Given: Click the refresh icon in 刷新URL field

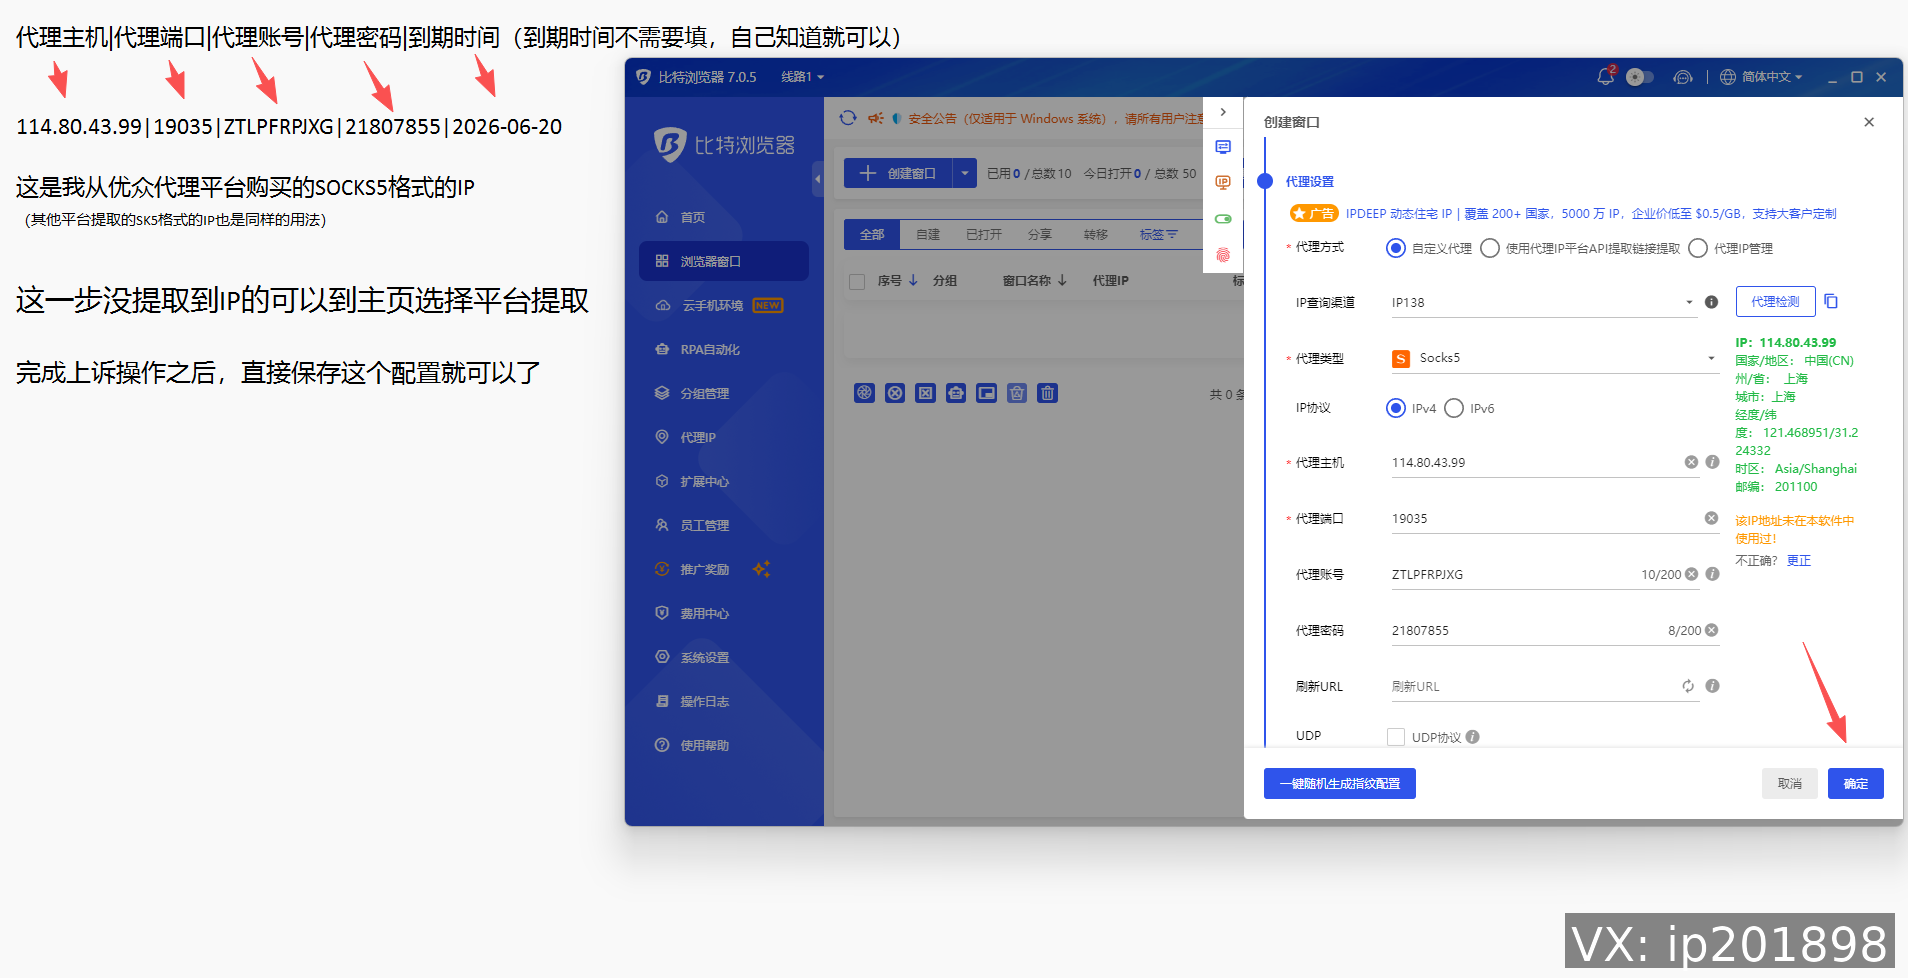Looking at the screenshot, I should (1688, 686).
